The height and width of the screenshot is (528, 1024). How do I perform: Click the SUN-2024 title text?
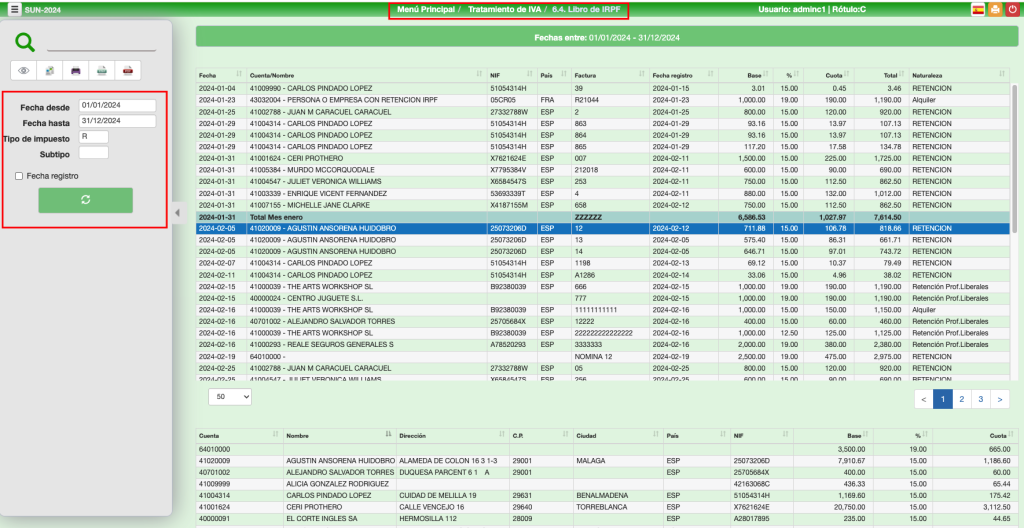(x=40, y=10)
